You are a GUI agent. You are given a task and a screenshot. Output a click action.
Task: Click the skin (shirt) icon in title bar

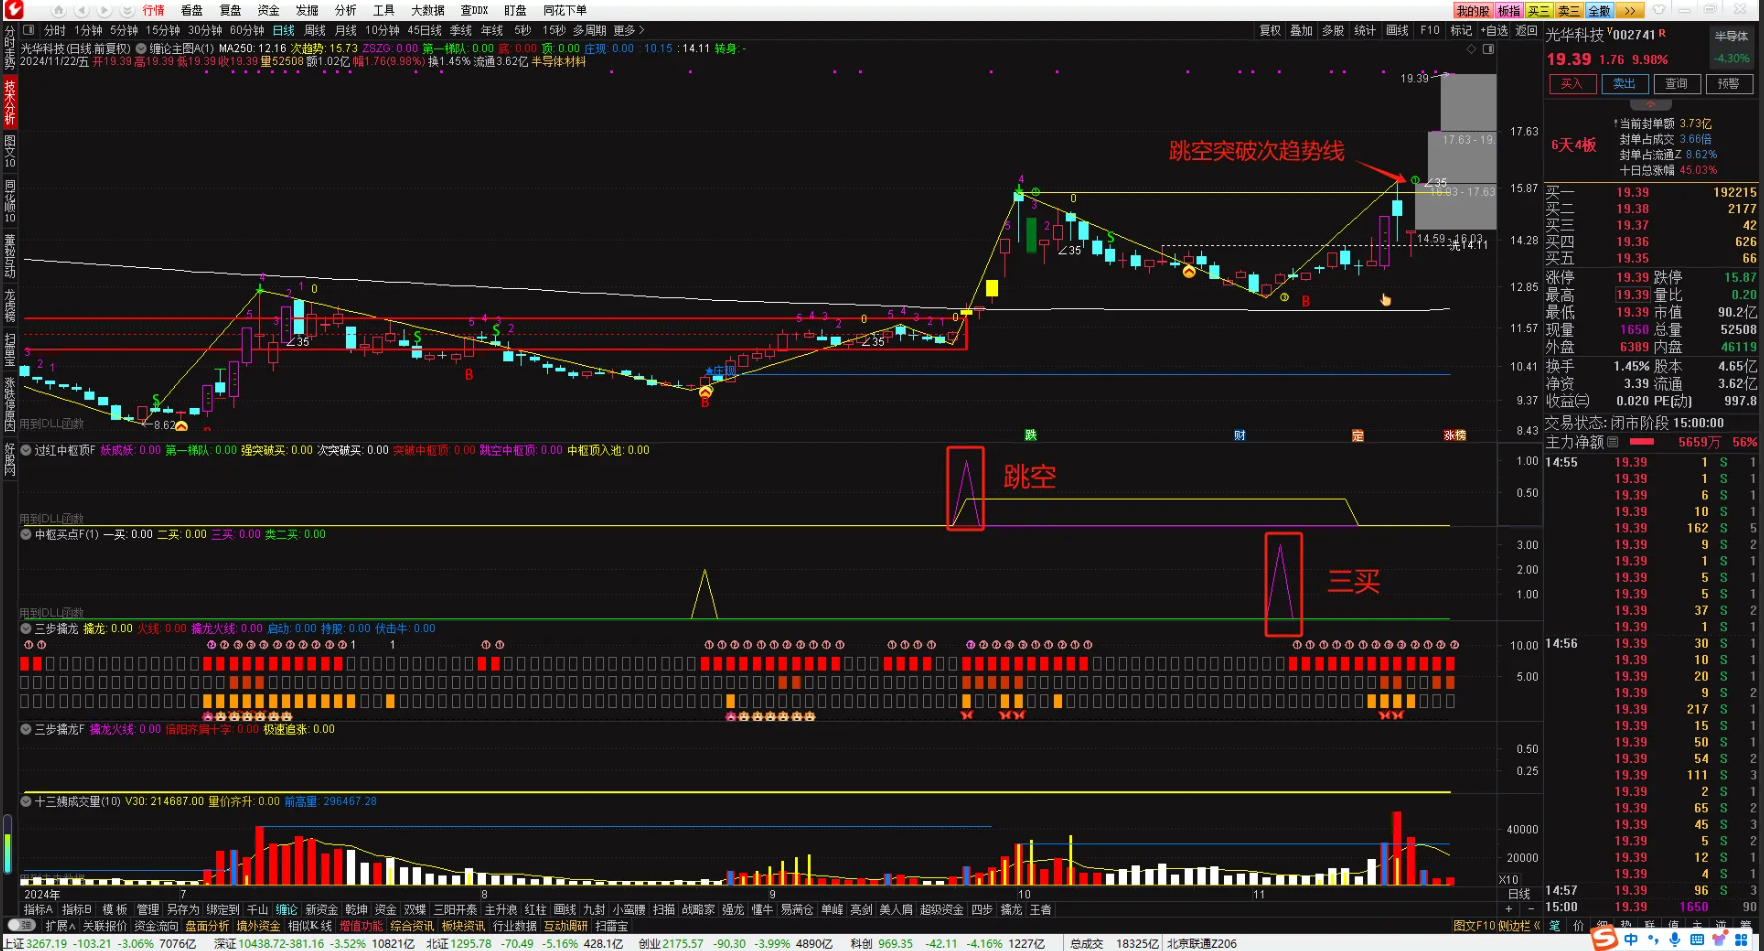coord(1660,10)
